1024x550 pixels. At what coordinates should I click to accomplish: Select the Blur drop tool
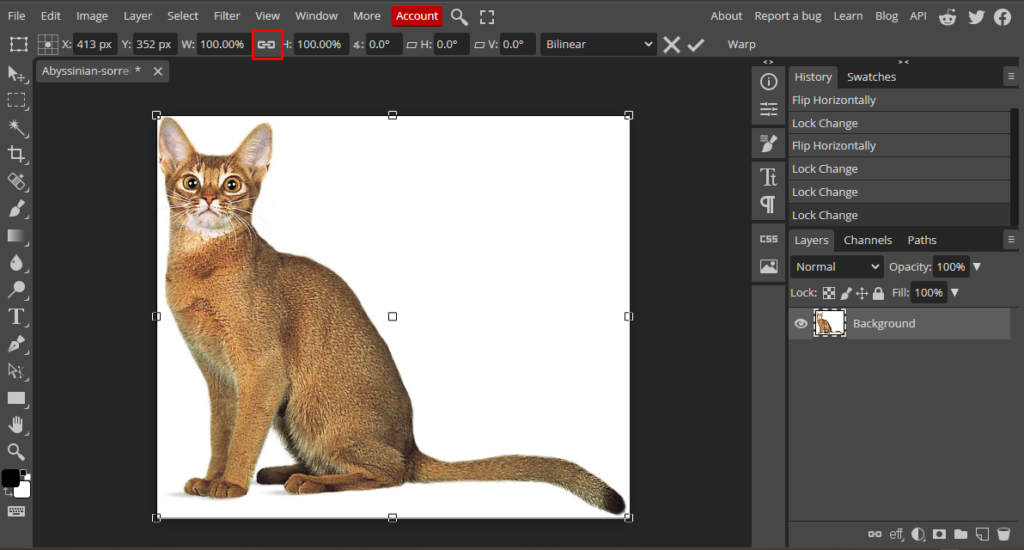coord(16,263)
